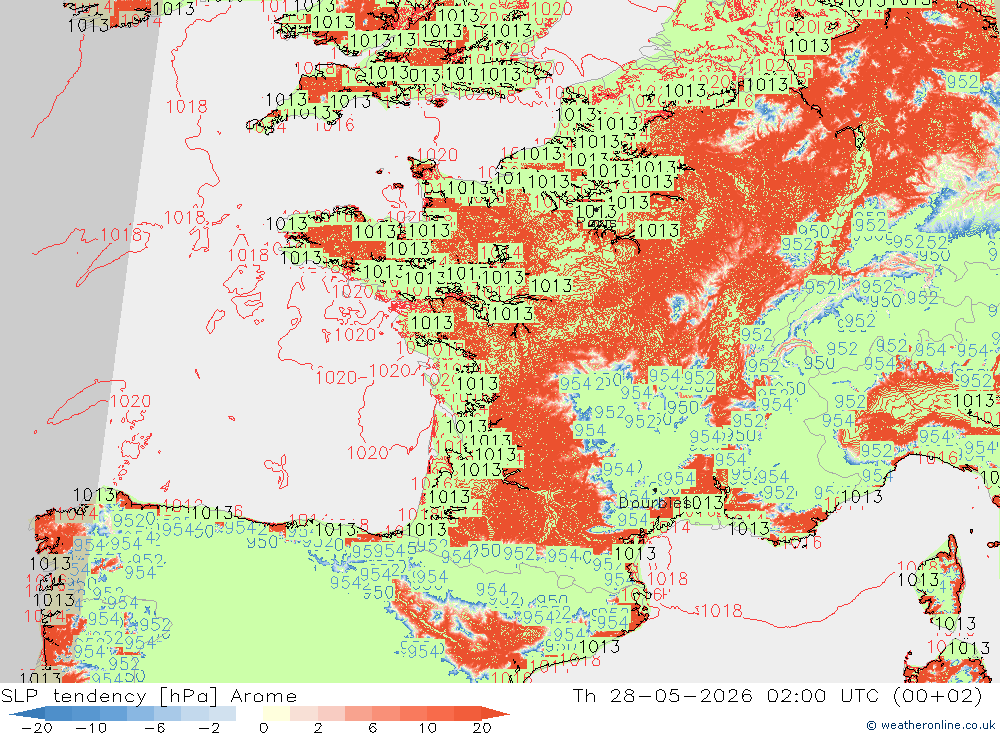
Task: Click the positive '20' legend scale label
Action: click(482, 728)
